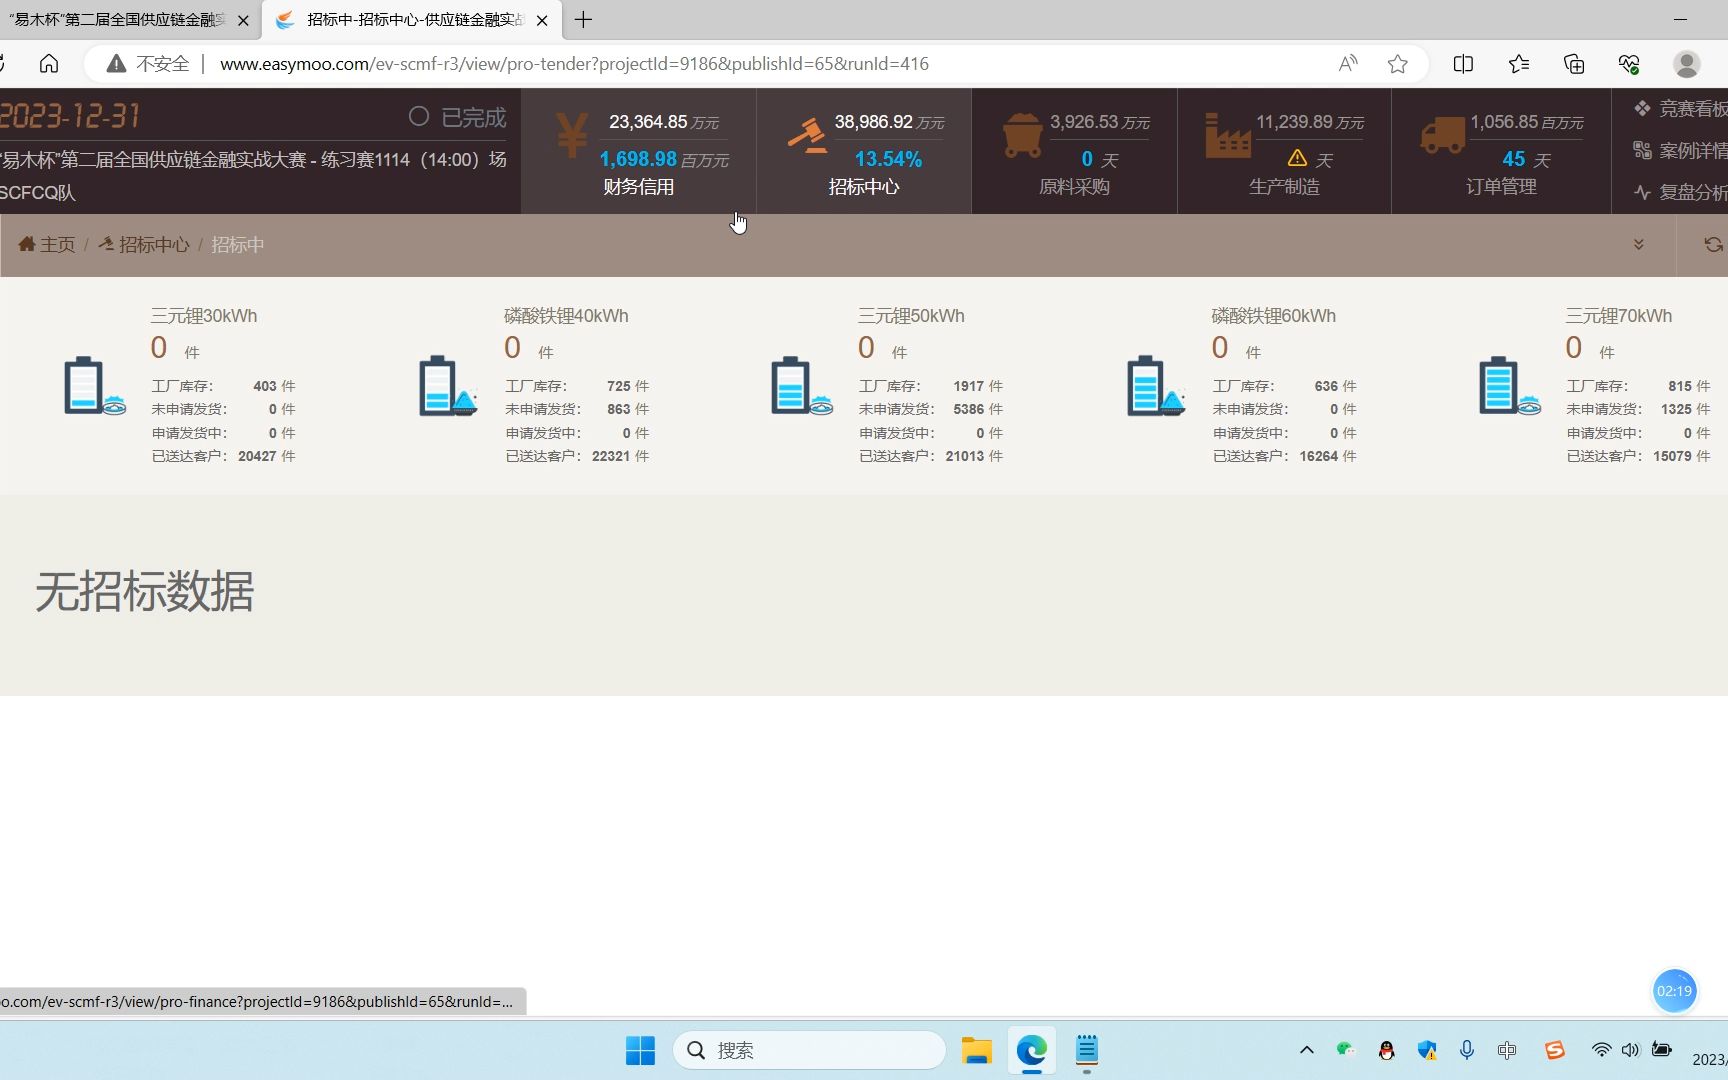Screen dimensions: 1728x1080
Task: Click the QQ penguin tray icon
Action: click(x=1386, y=1050)
